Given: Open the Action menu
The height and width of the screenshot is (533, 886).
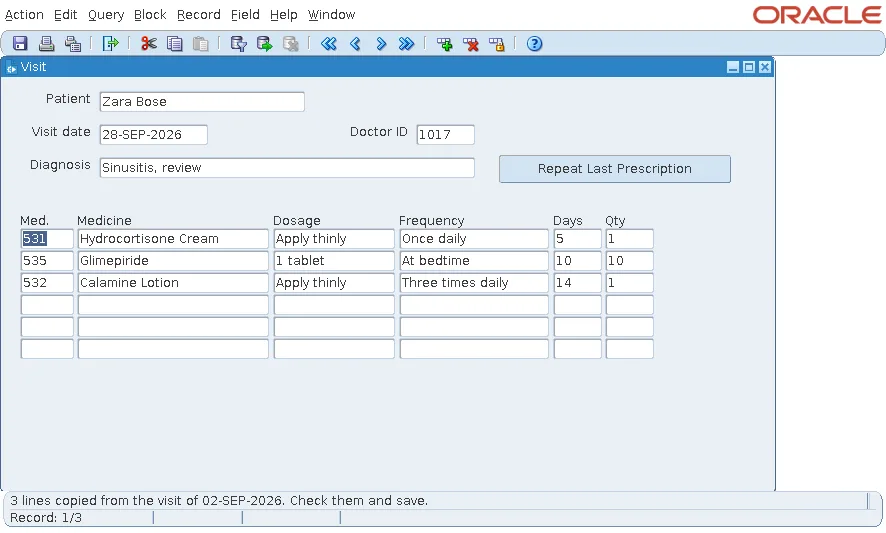Looking at the screenshot, I should point(24,15).
